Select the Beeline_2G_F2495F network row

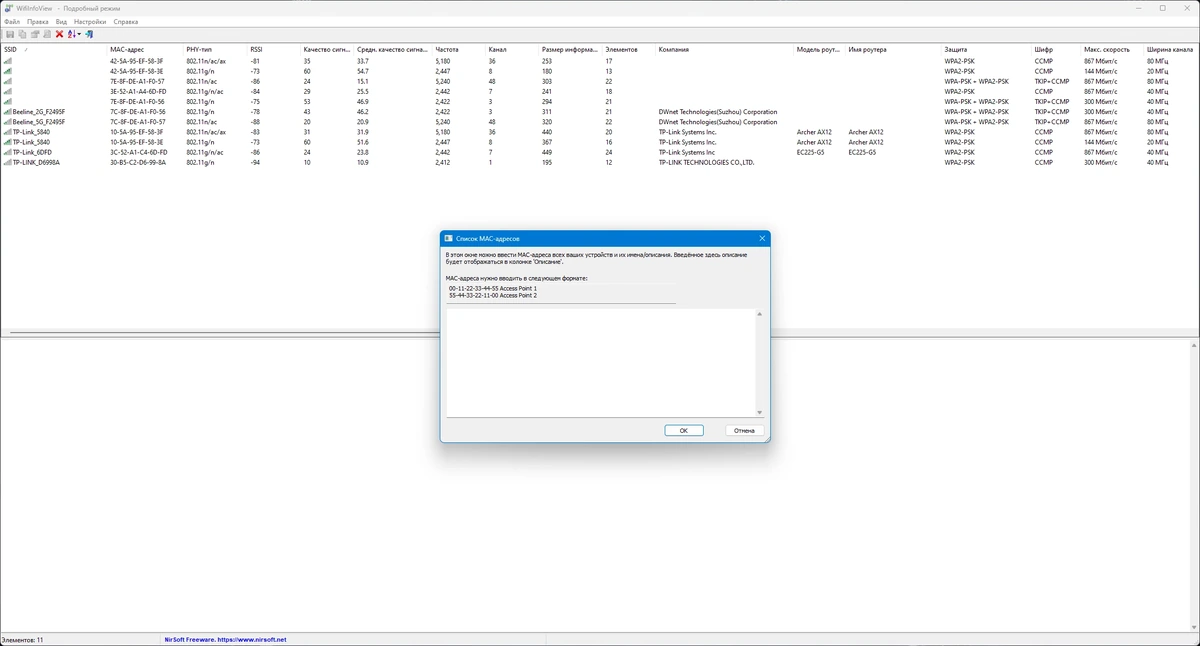(600, 112)
